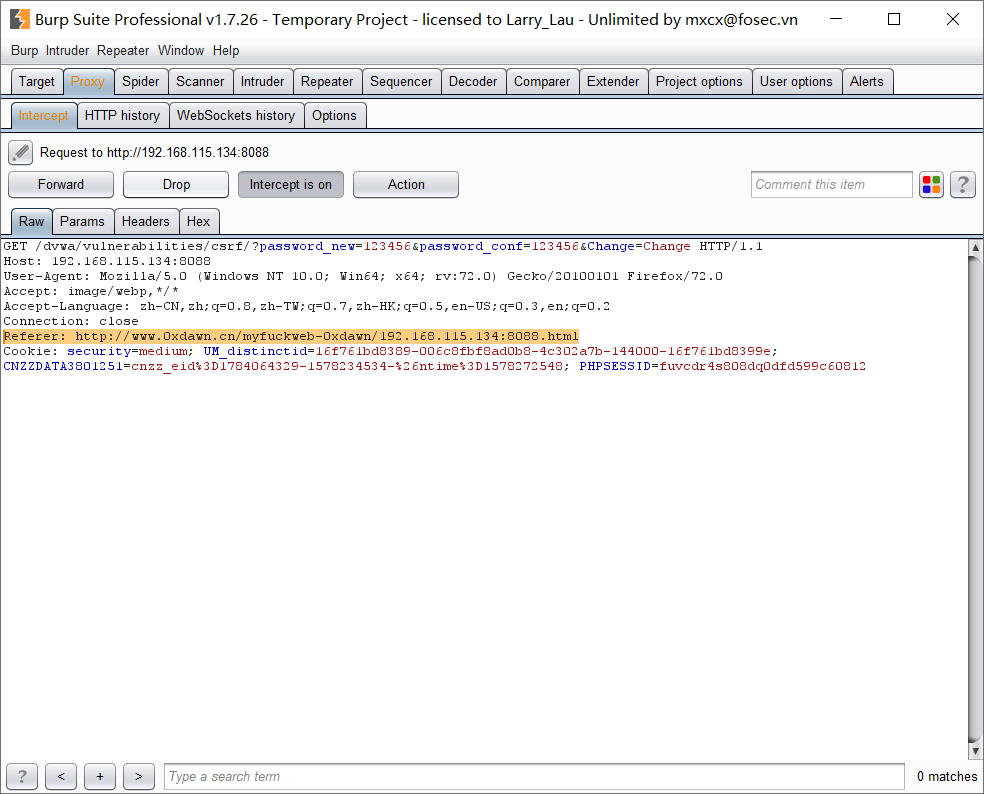Click the User-Agent header line
Viewport: 984px width, 794px height.
tap(363, 276)
